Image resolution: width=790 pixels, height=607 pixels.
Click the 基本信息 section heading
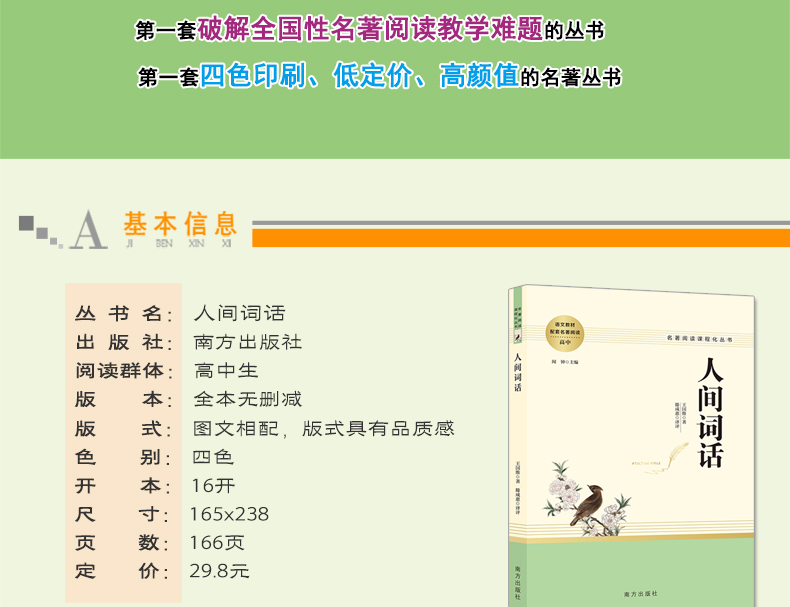click(x=180, y=223)
